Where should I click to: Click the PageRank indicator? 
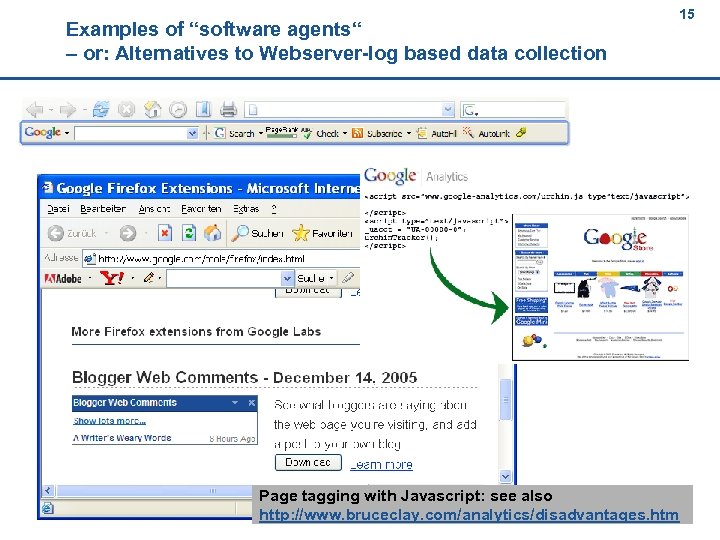pos(281,132)
